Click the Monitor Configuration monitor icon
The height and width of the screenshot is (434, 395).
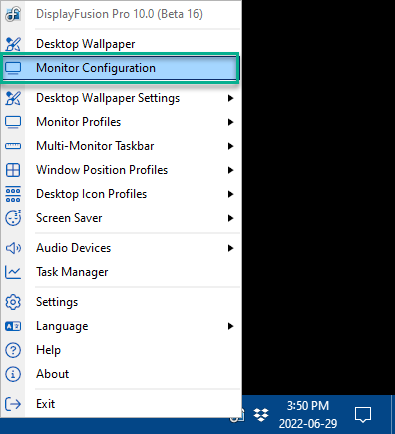click(13, 68)
